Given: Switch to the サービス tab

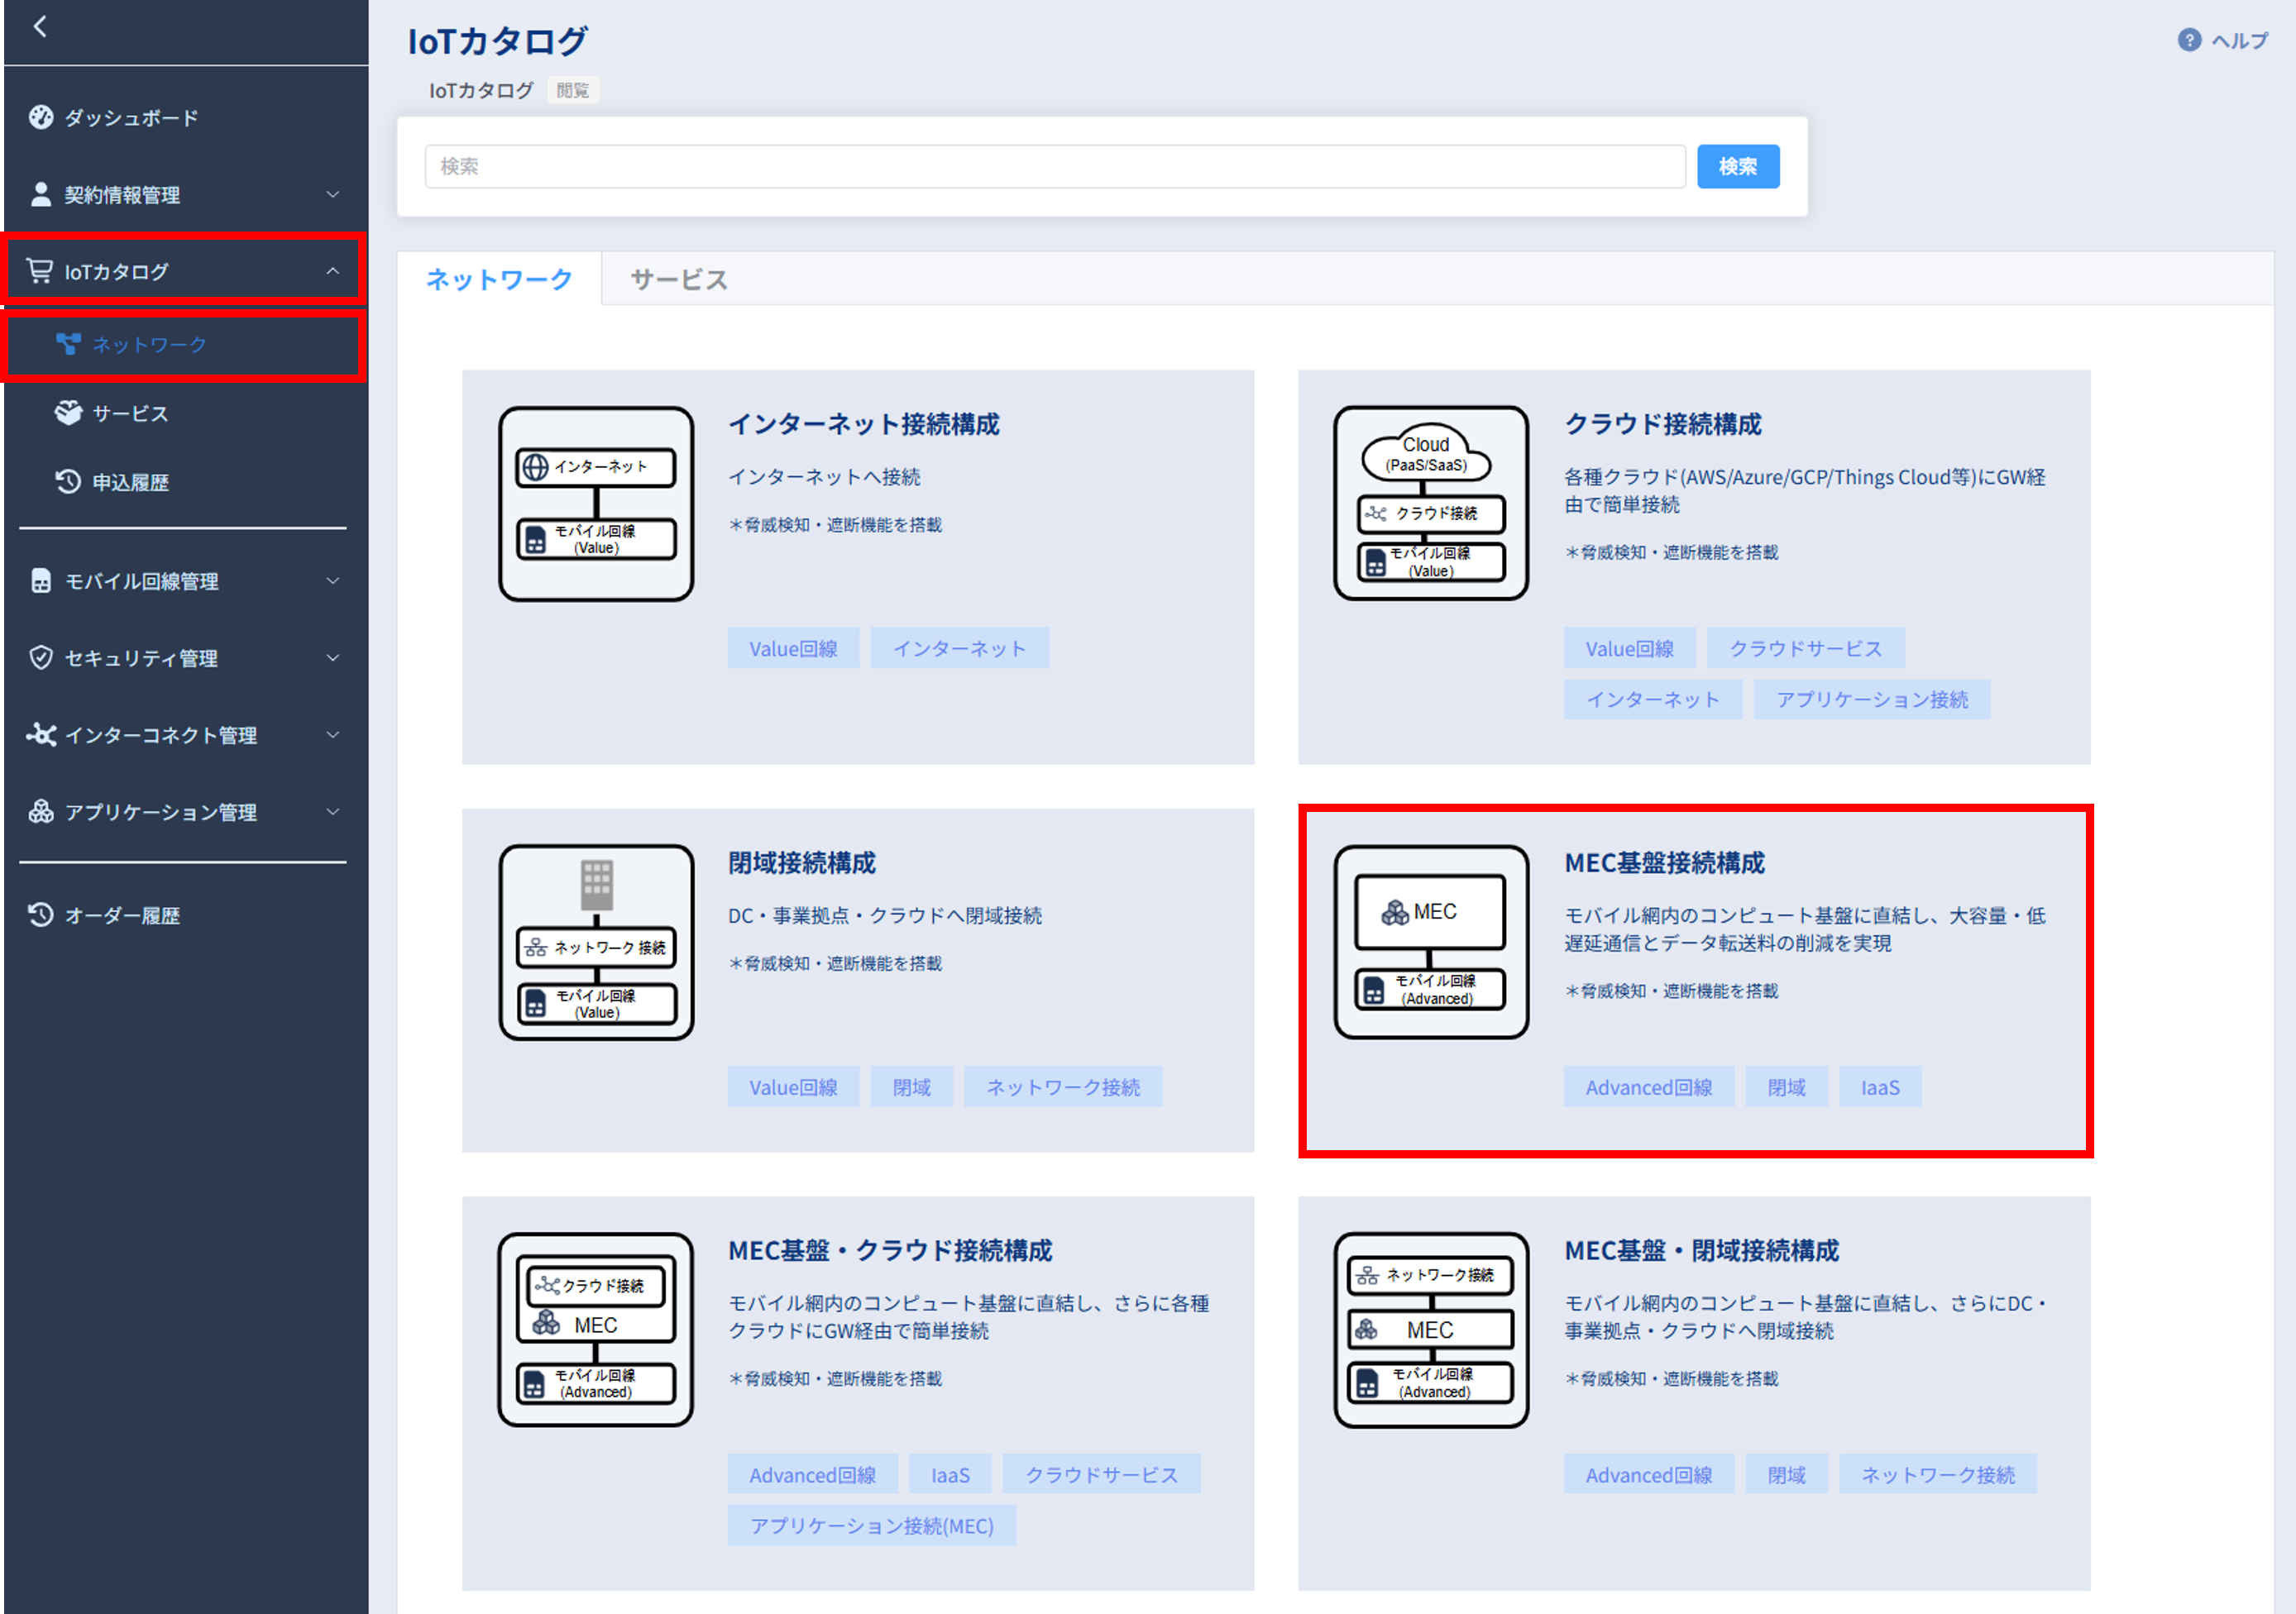Looking at the screenshot, I should [679, 280].
